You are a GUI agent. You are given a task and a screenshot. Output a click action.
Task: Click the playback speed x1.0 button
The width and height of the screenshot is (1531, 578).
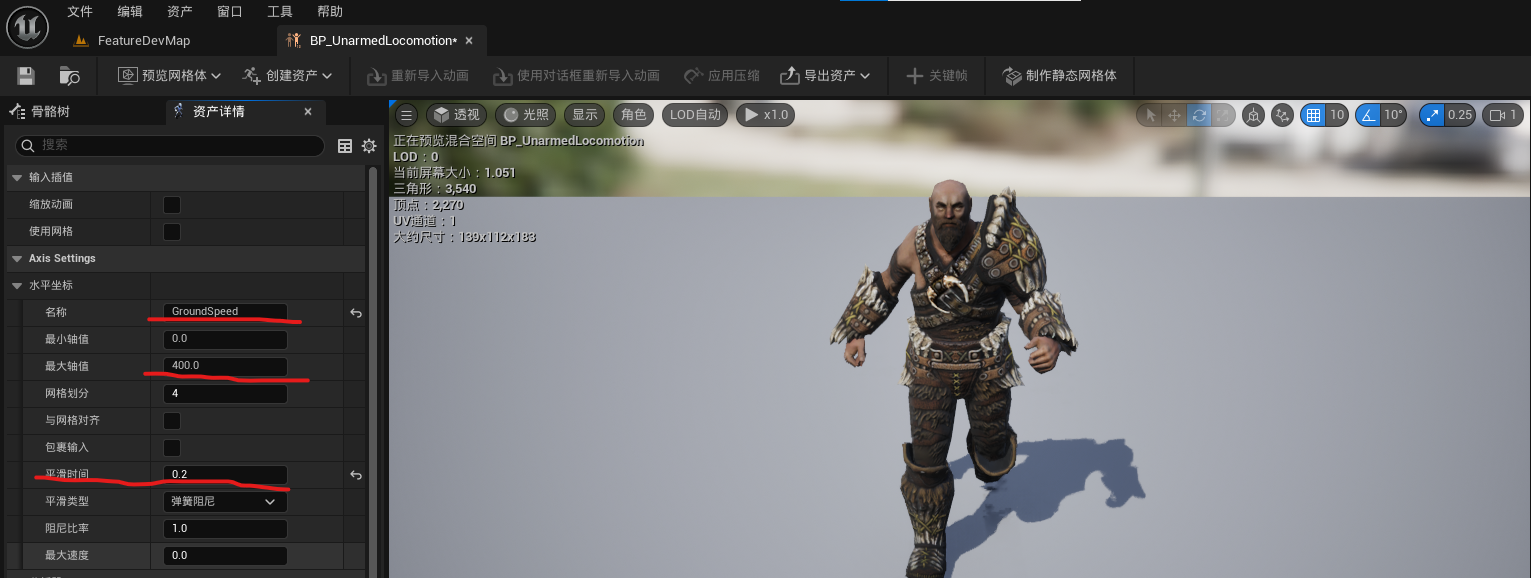[x=766, y=115]
